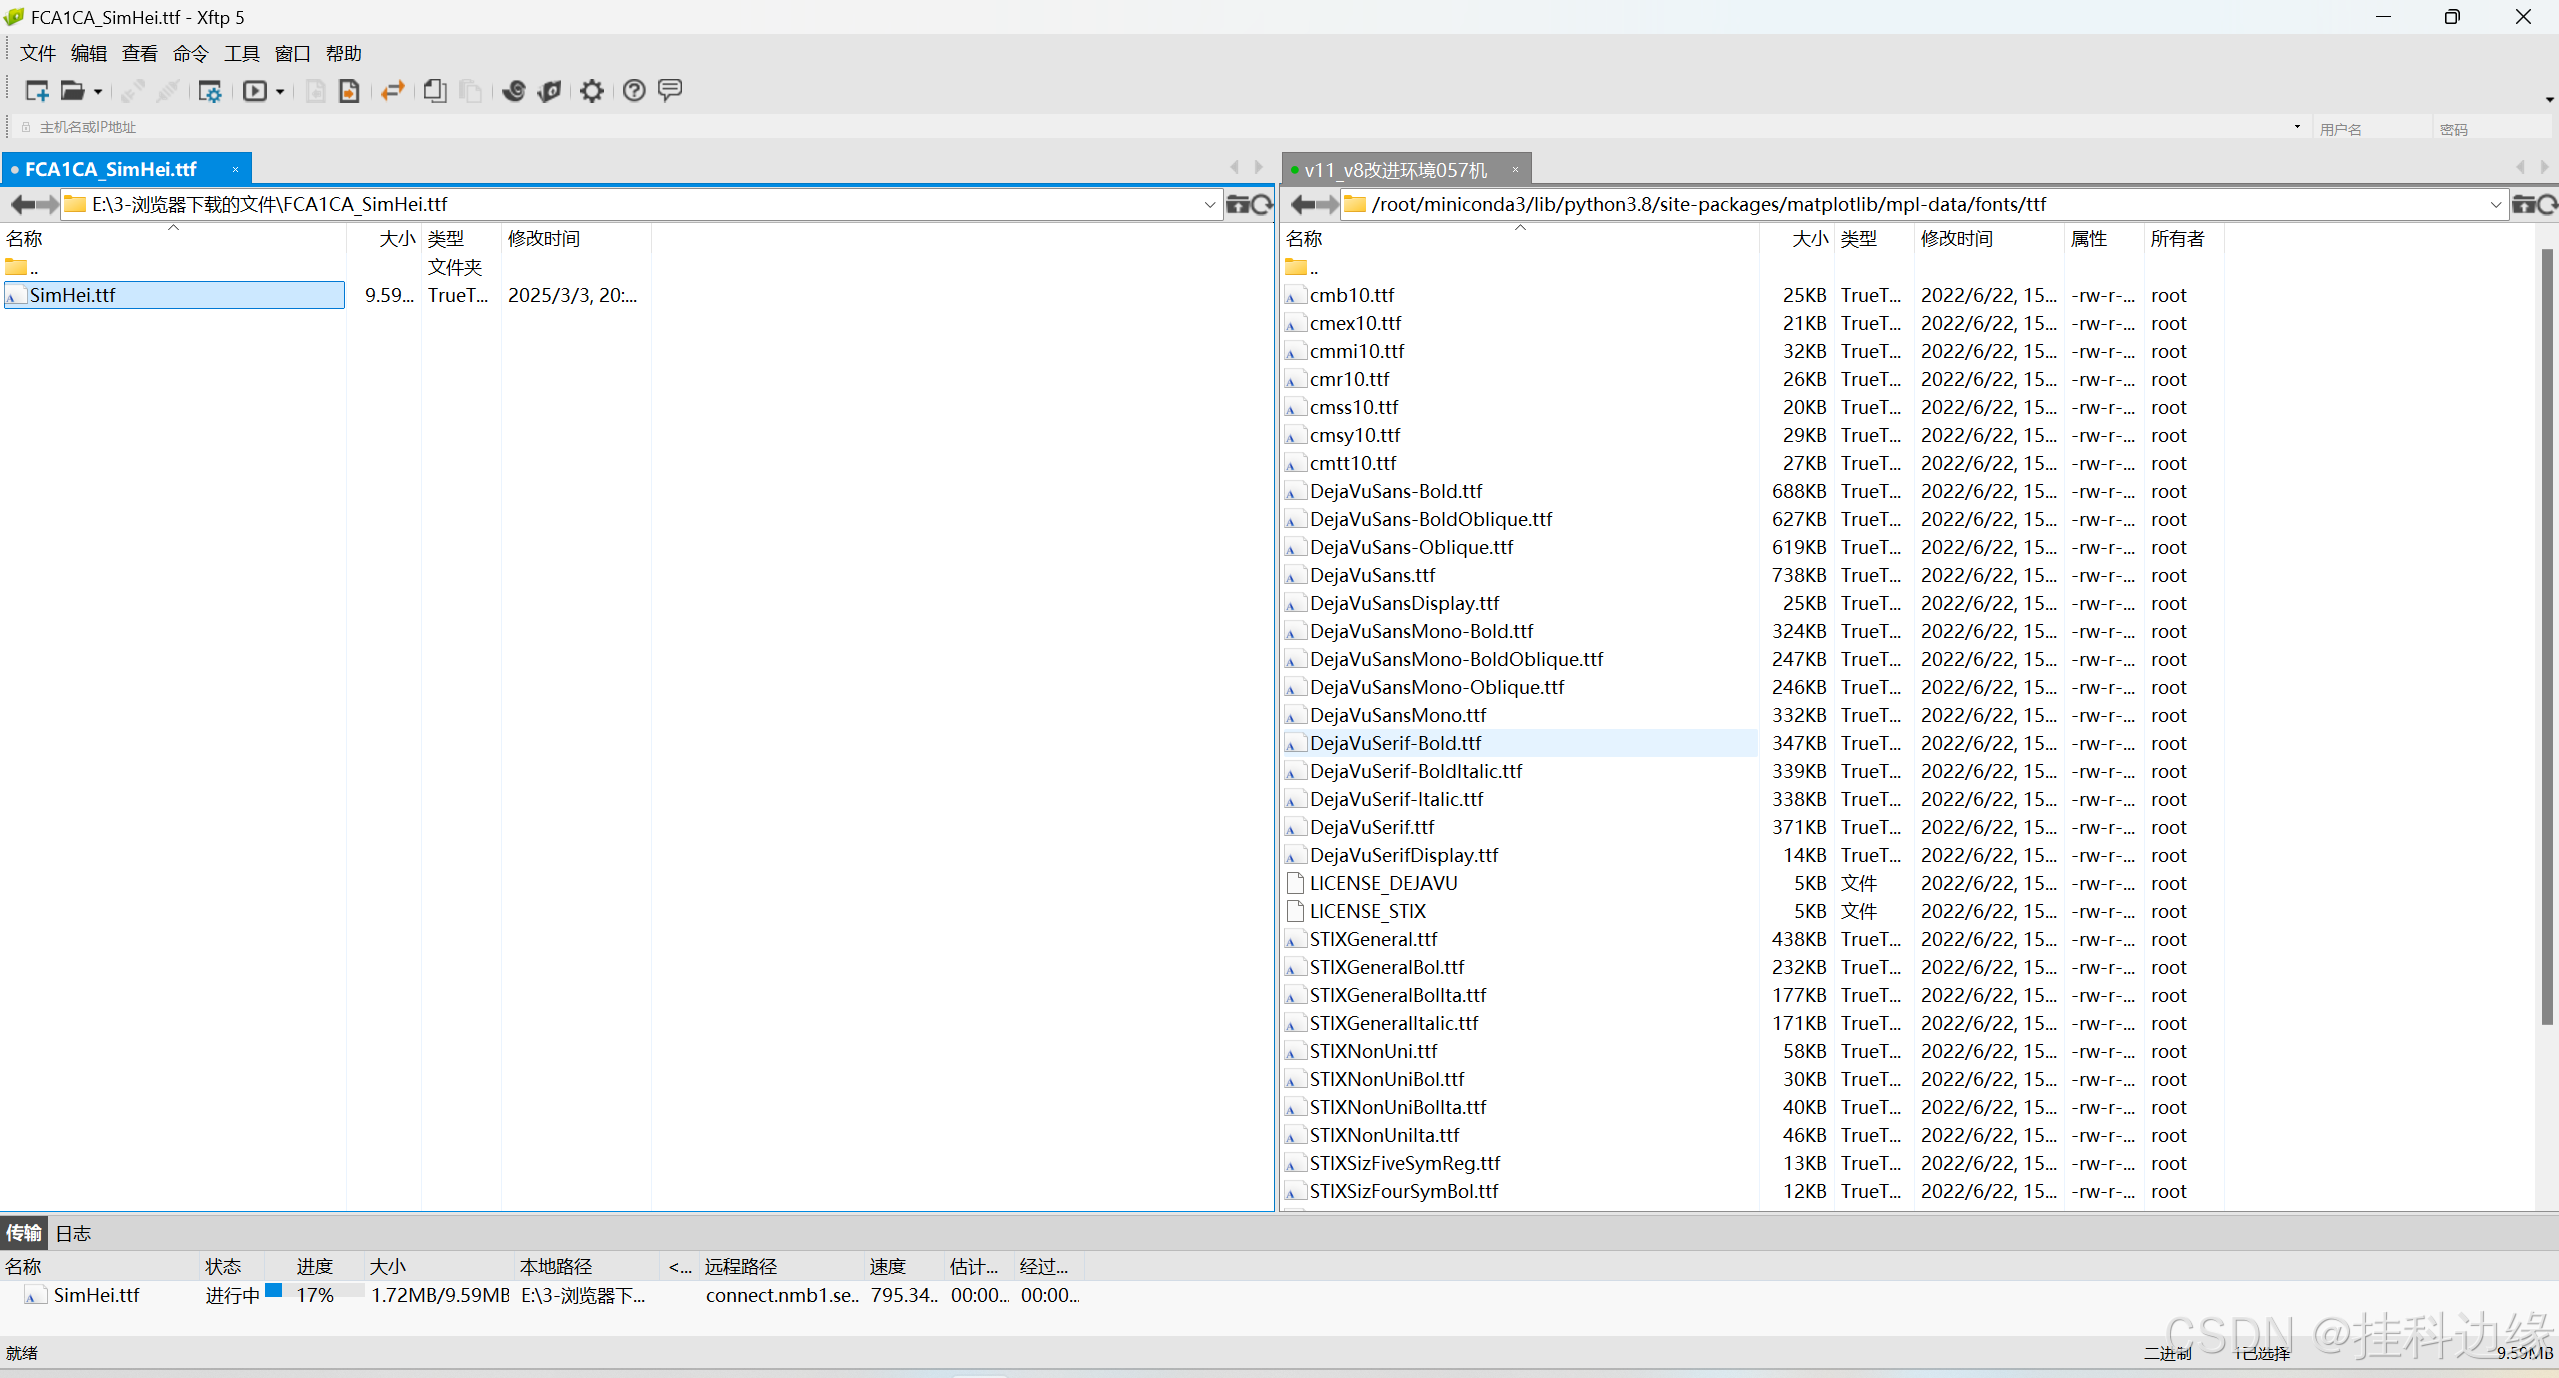Click the orange transfer-right file icon

pyautogui.click(x=349, y=91)
